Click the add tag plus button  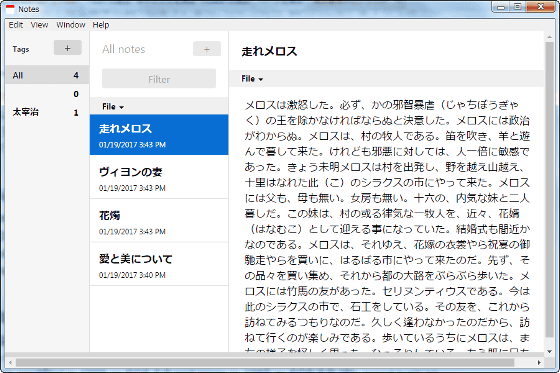(68, 48)
